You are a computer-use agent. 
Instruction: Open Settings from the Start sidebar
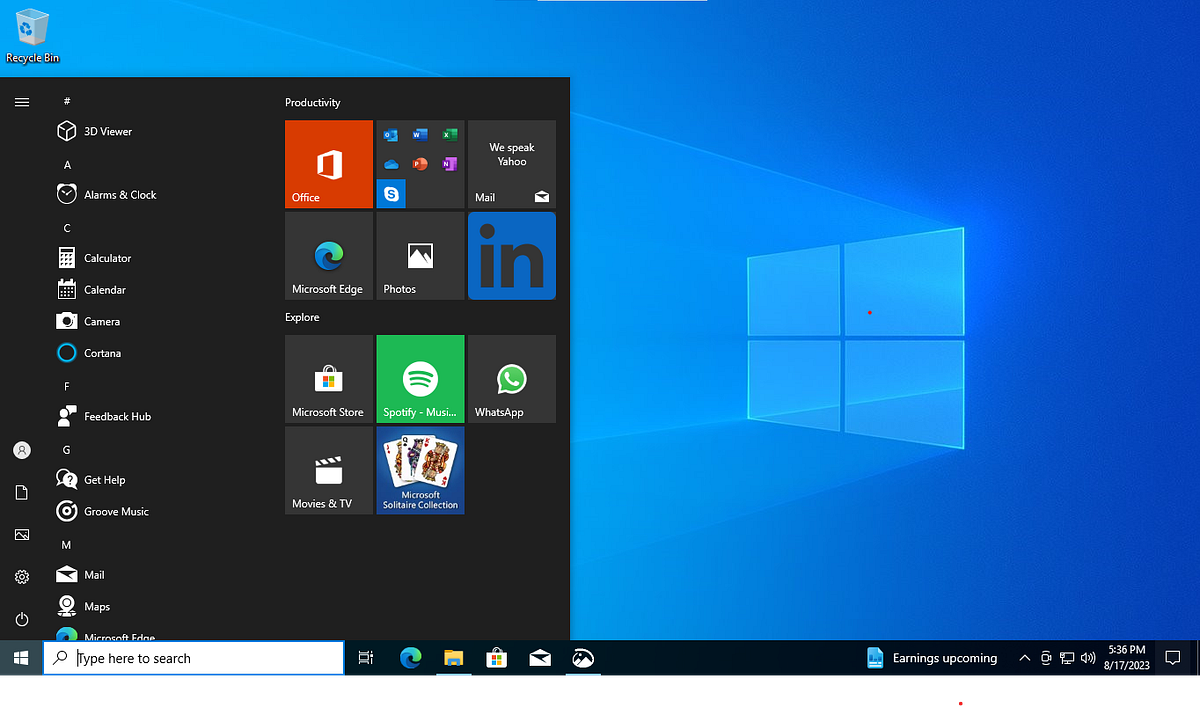point(21,577)
